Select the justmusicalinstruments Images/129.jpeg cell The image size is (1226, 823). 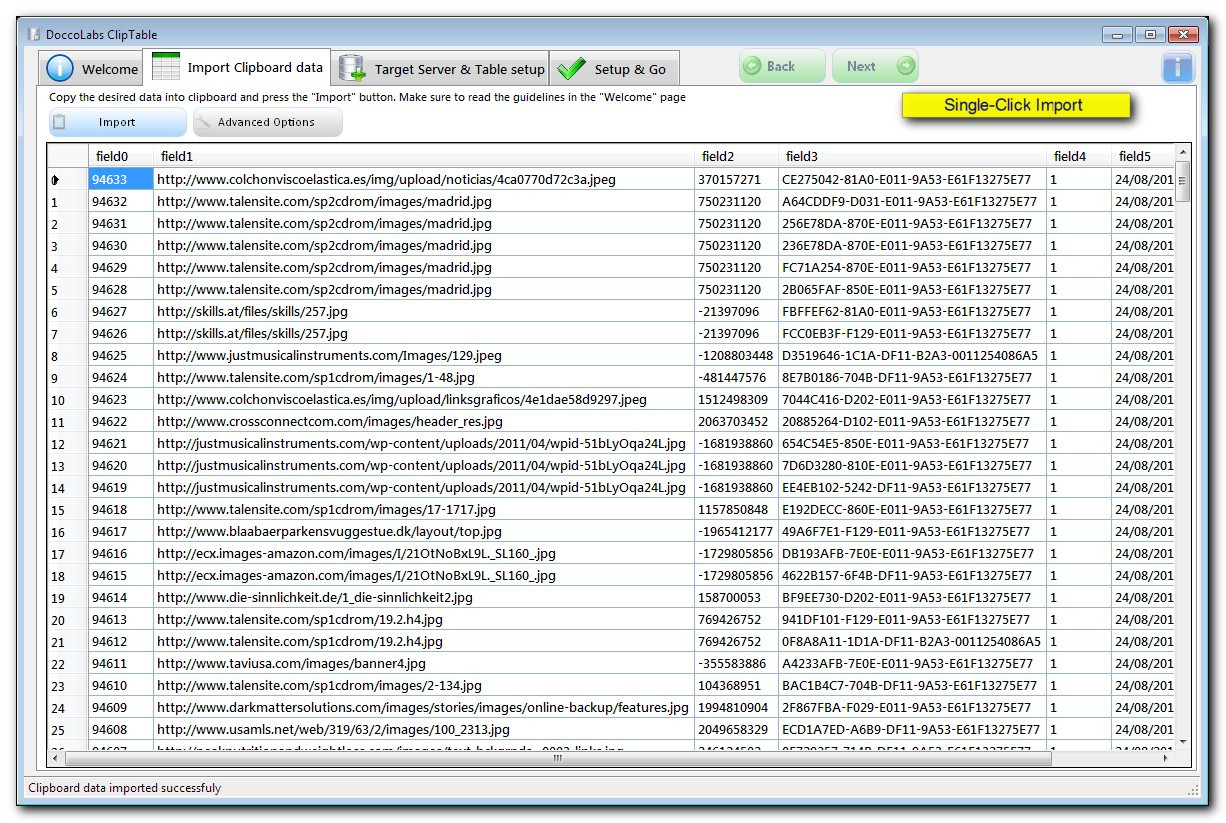(x=424, y=355)
